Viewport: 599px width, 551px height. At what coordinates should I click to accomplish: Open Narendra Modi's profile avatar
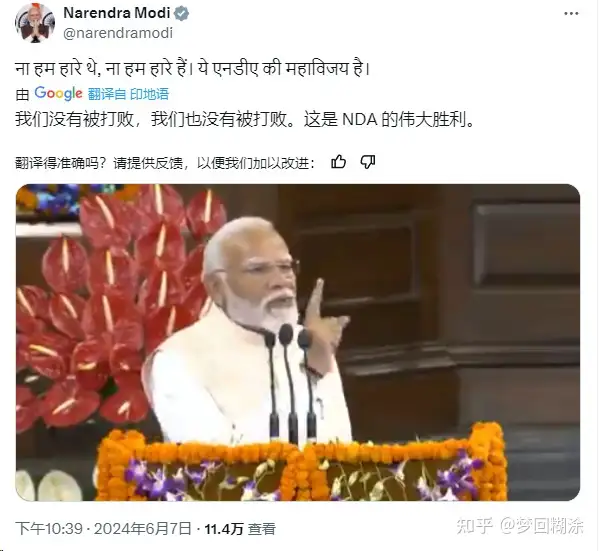click(x=35, y=23)
